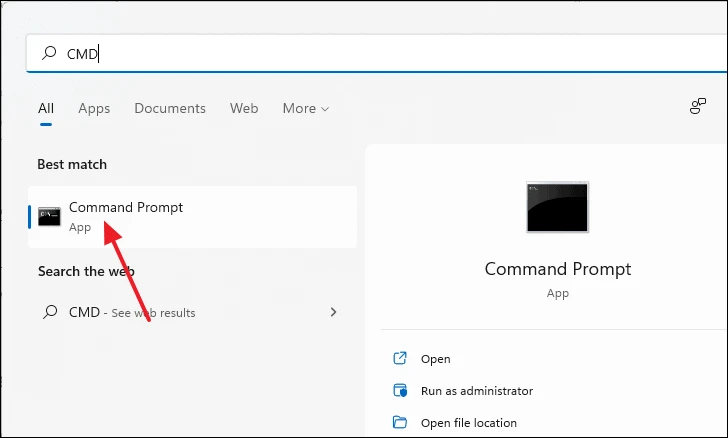
Task: Expand the More filter dropdown
Action: 306,108
